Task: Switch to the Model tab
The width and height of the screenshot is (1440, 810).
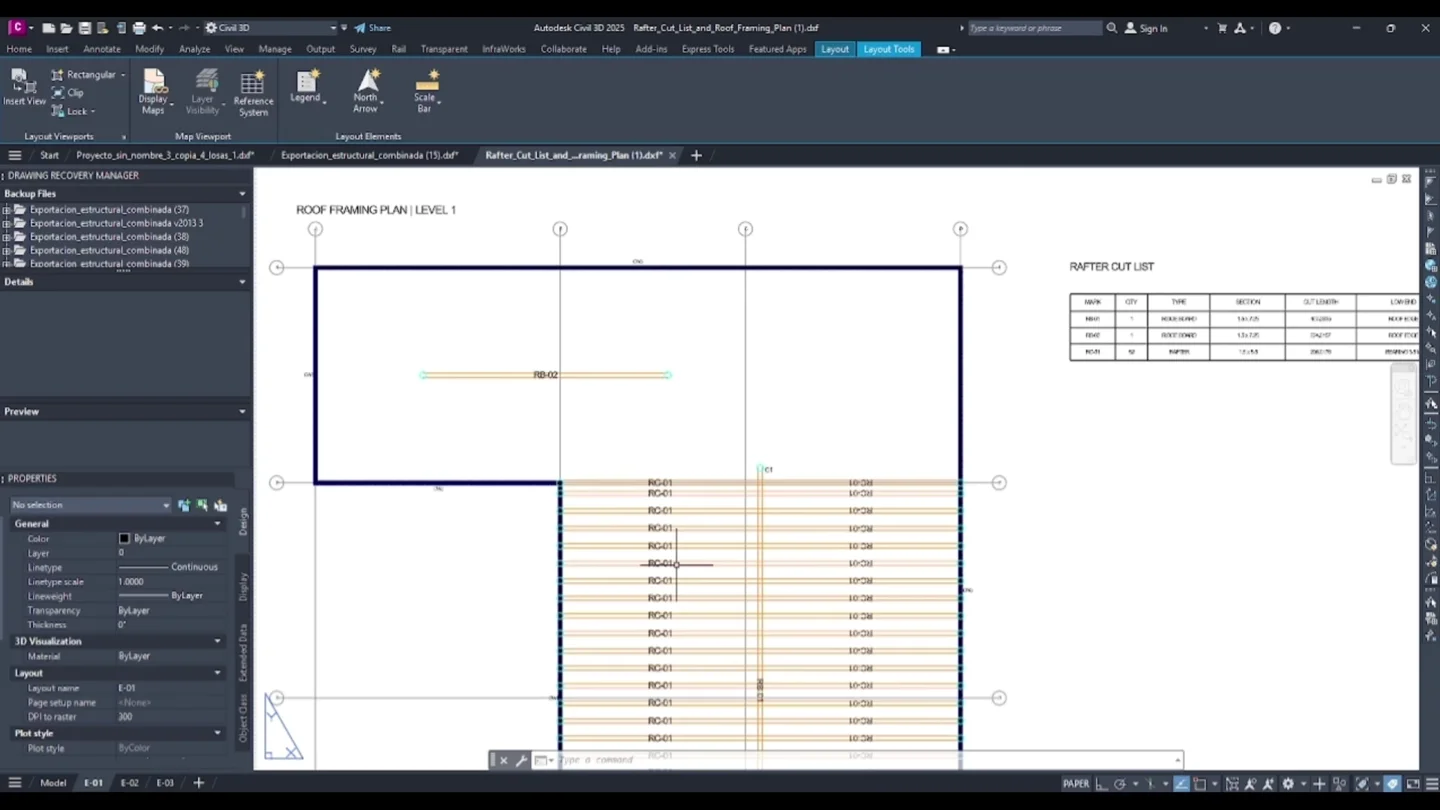Action: pos(53,783)
